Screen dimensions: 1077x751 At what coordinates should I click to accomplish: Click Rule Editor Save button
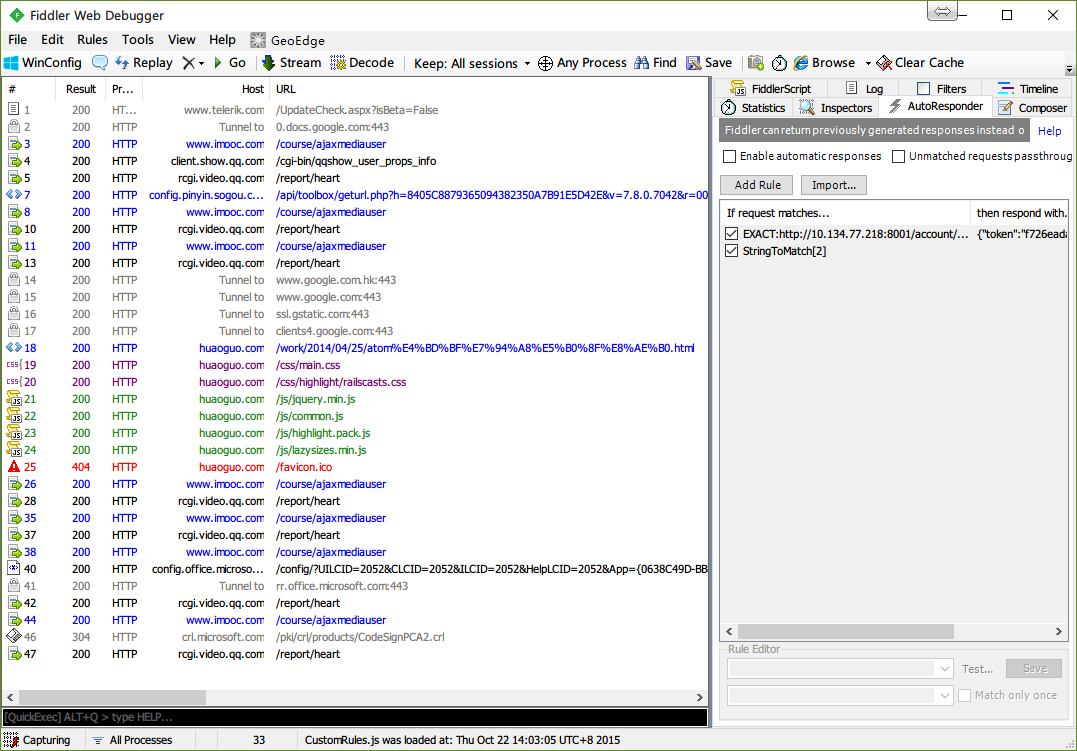pos(1034,669)
